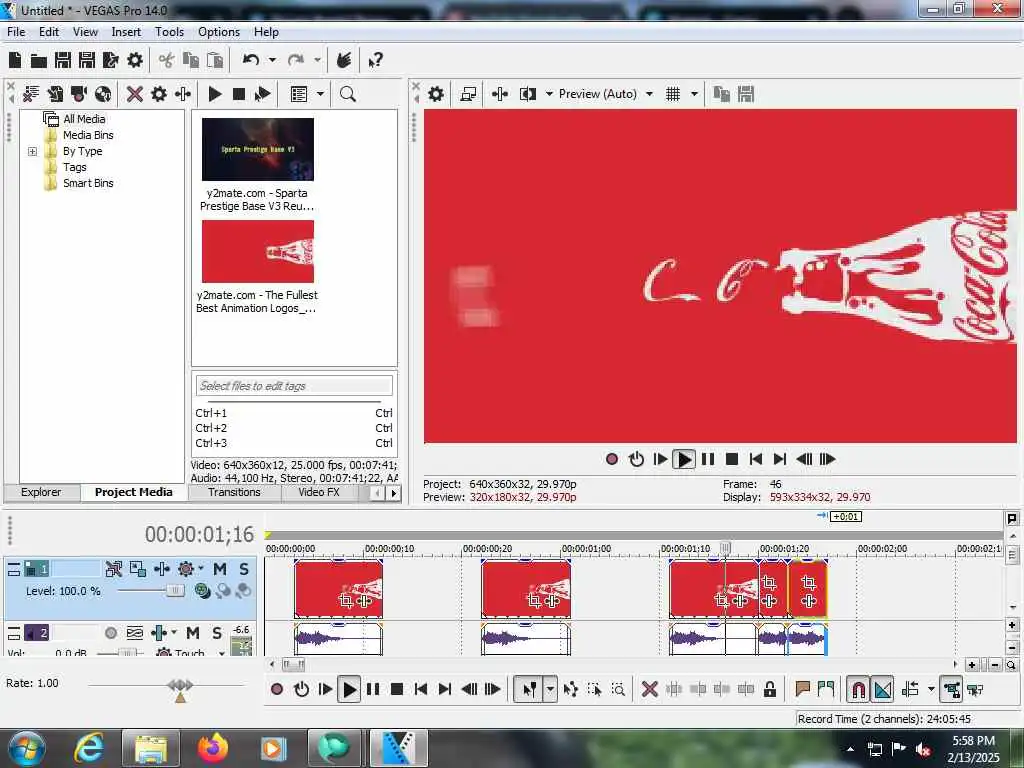The height and width of the screenshot is (768, 1024).
Task: Select the Envelope edit tool
Action: click(x=570, y=689)
